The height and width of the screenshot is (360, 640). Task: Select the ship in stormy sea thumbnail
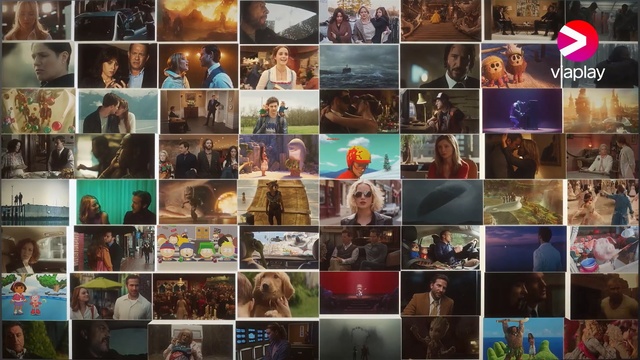point(359,67)
